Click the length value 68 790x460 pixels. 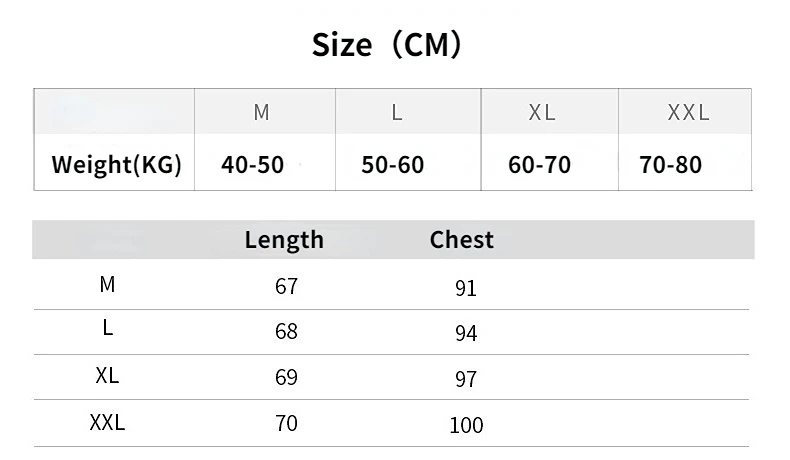point(286,332)
